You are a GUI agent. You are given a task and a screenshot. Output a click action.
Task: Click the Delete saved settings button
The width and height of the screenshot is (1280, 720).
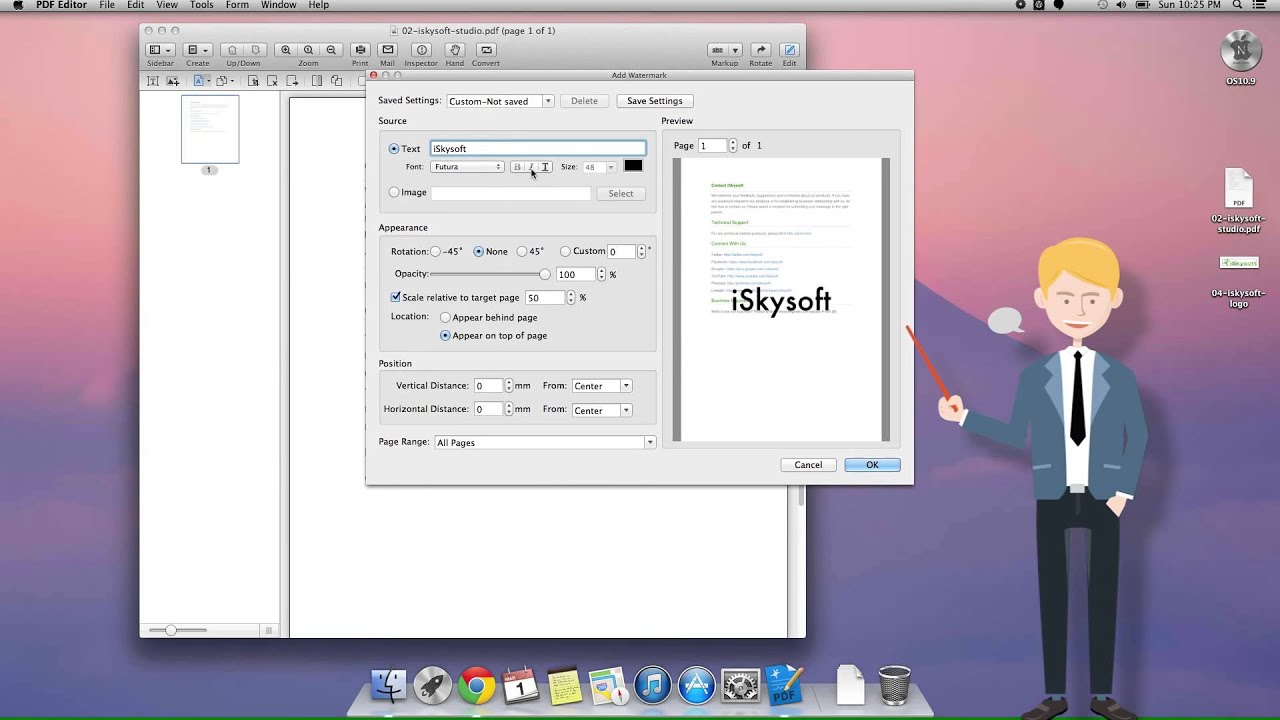tap(584, 101)
